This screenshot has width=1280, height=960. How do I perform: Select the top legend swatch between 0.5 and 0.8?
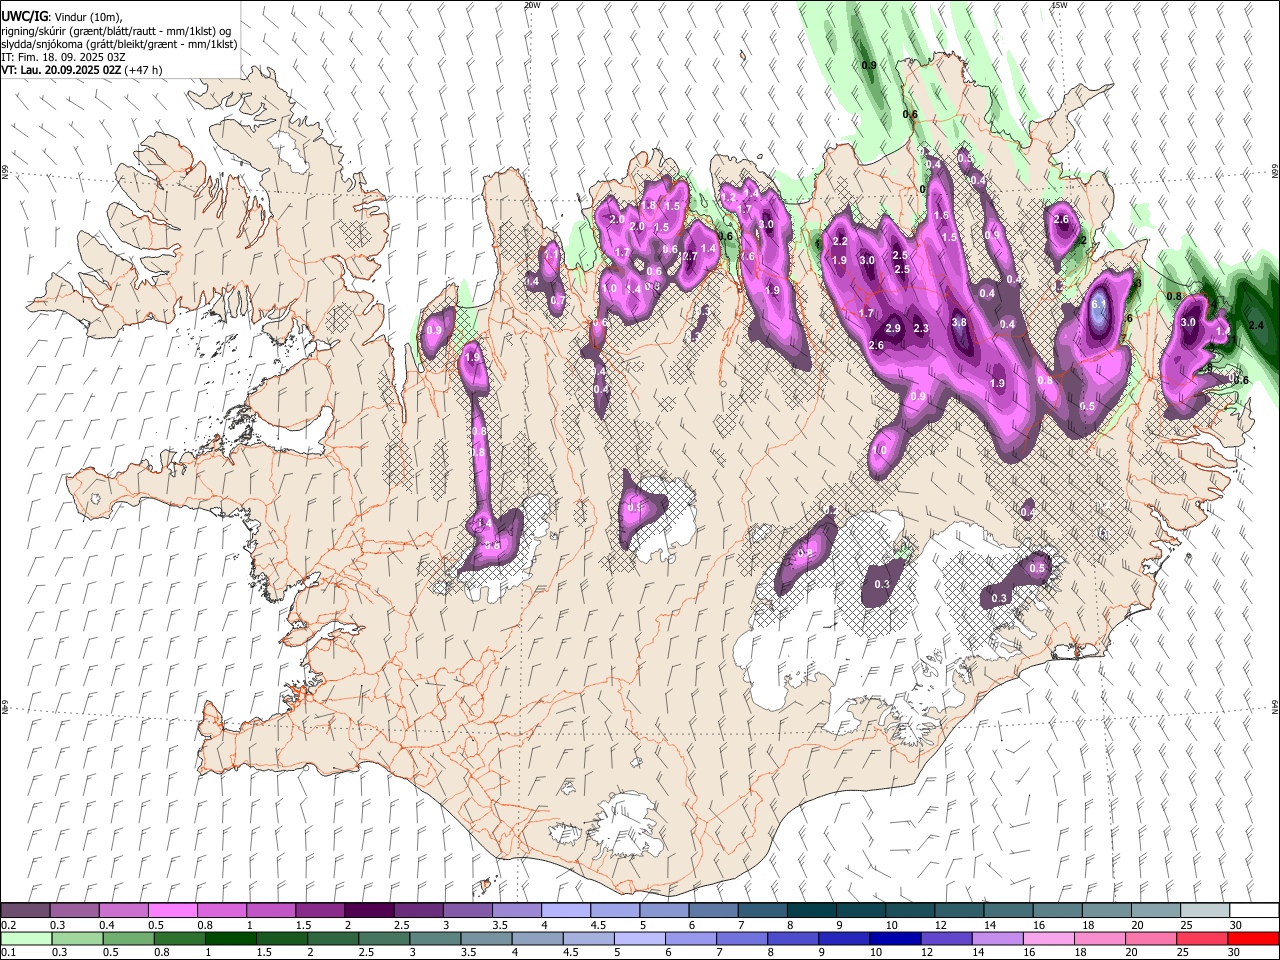pyautogui.click(x=172, y=910)
